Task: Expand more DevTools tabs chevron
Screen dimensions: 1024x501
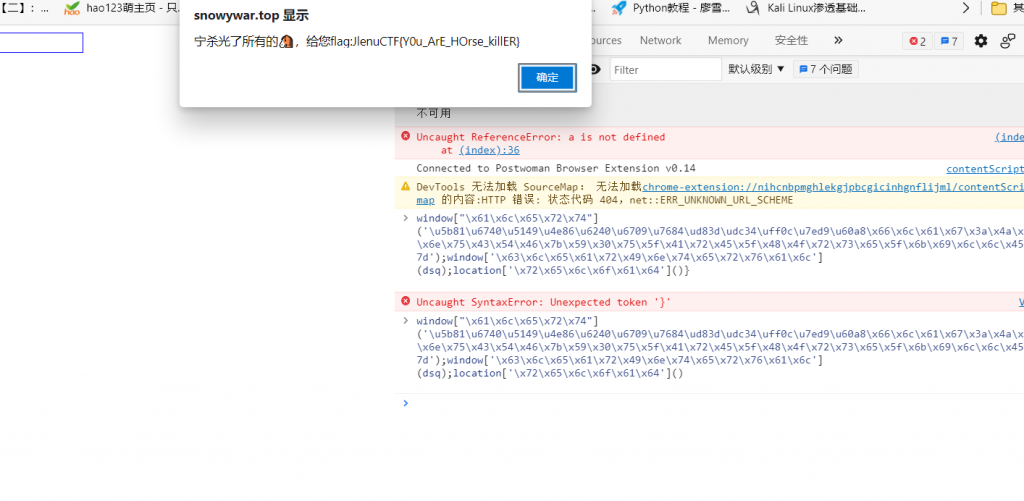Action: click(838, 41)
